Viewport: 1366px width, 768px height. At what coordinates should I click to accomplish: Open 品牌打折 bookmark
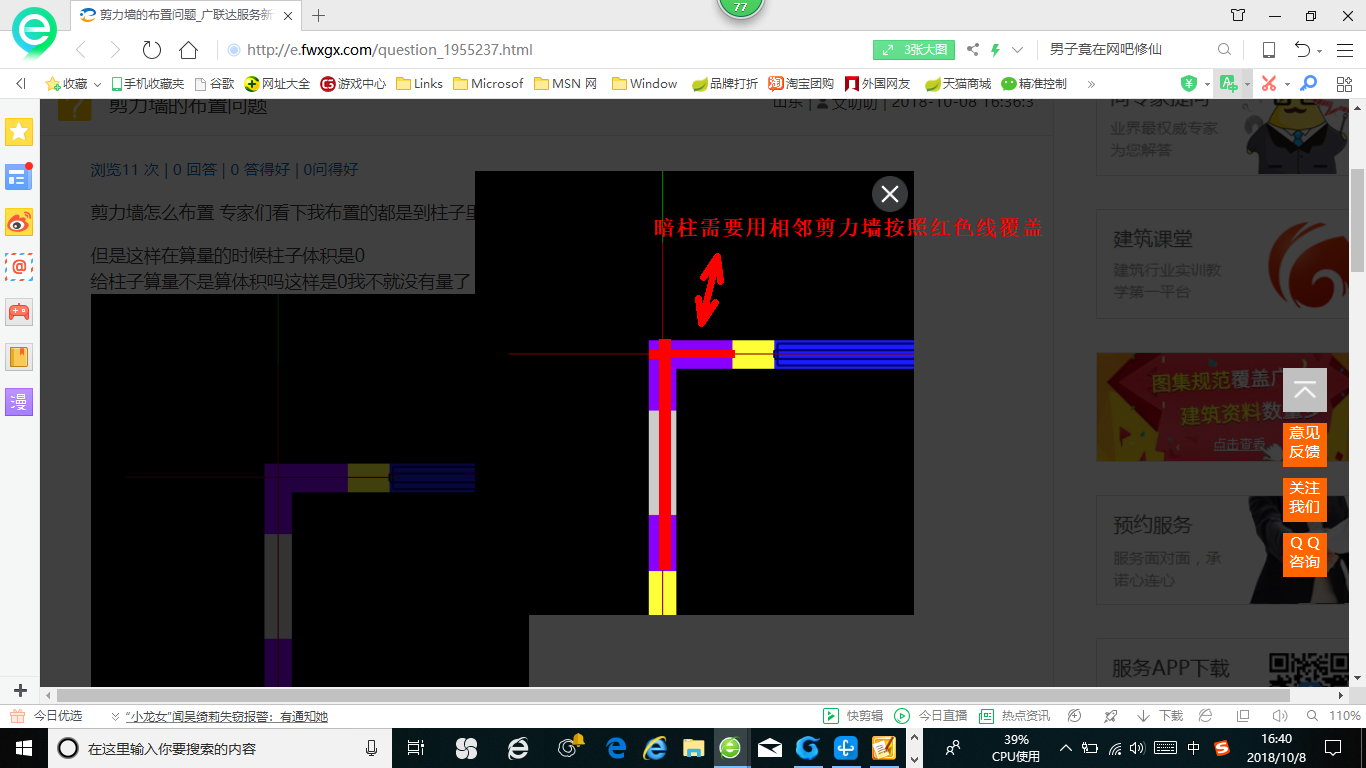725,84
